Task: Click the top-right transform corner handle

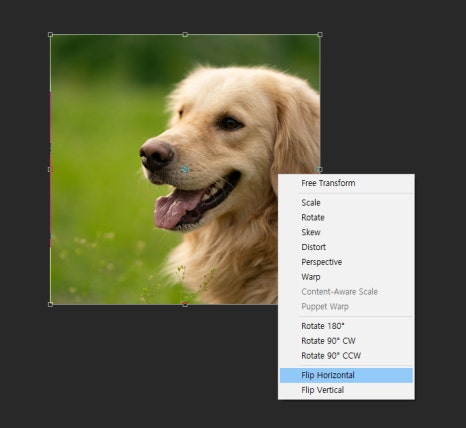Action: 320,35
